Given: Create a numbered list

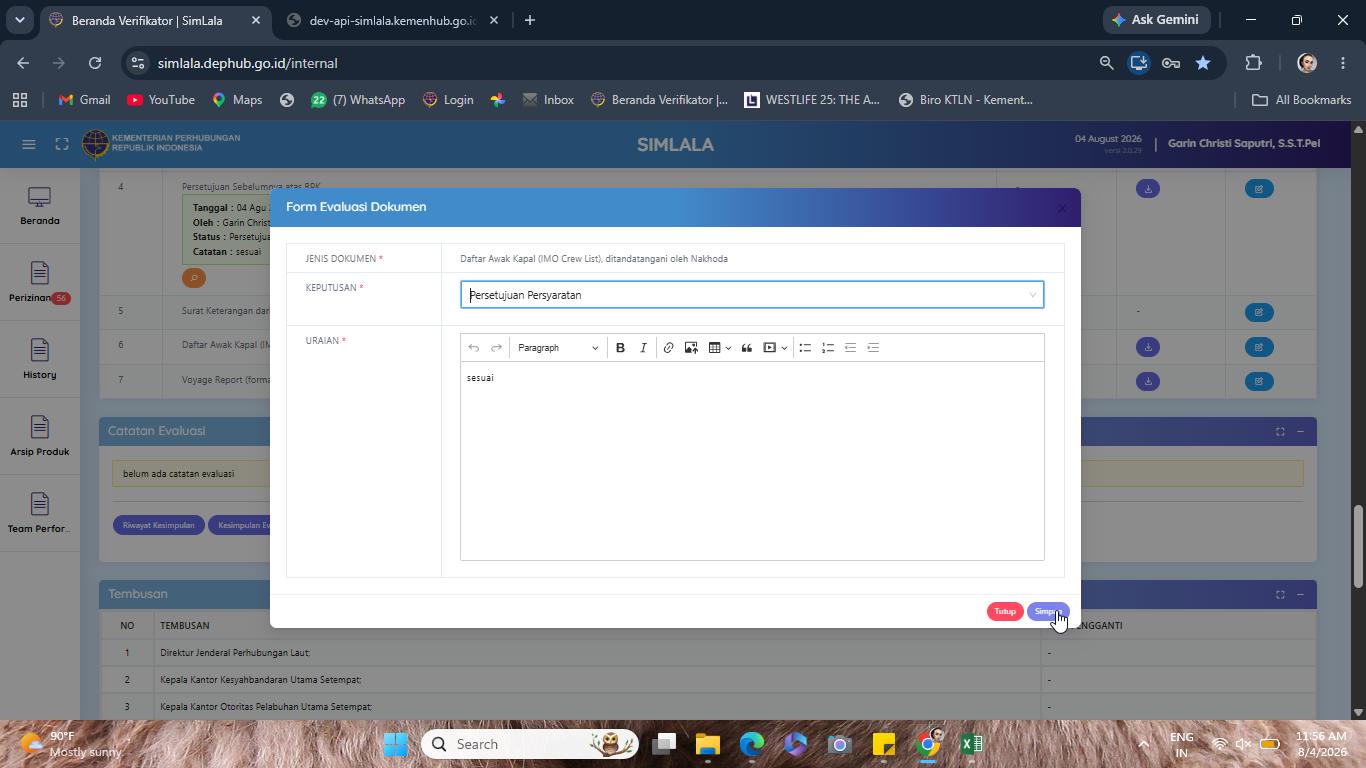Looking at the screenshot, I should (x=828, y=348).
